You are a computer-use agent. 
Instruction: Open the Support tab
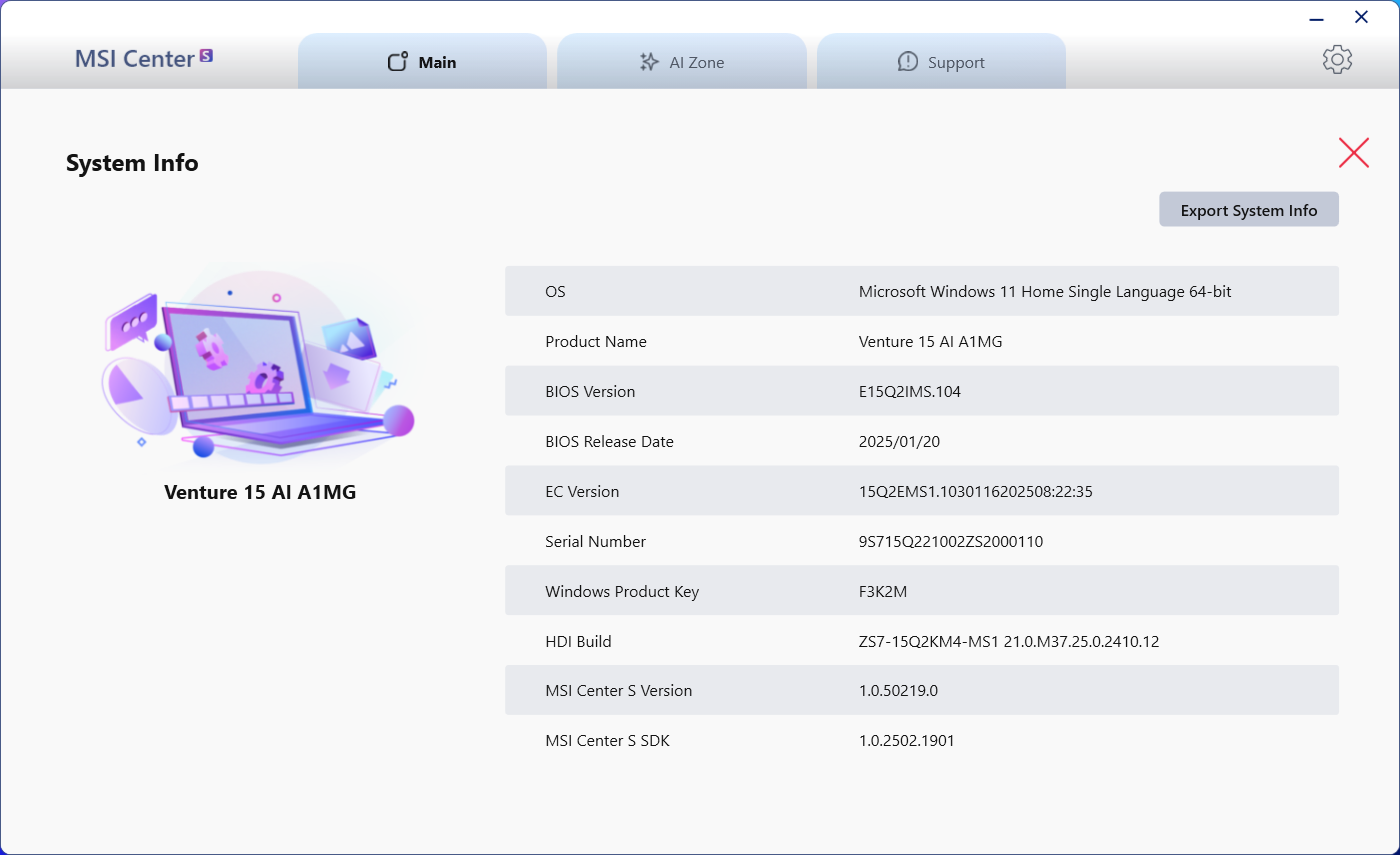click(941, 62)
